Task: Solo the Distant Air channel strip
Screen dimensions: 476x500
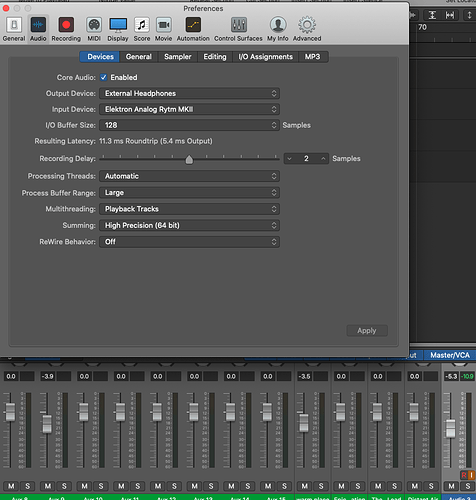Action: [431, 486]
